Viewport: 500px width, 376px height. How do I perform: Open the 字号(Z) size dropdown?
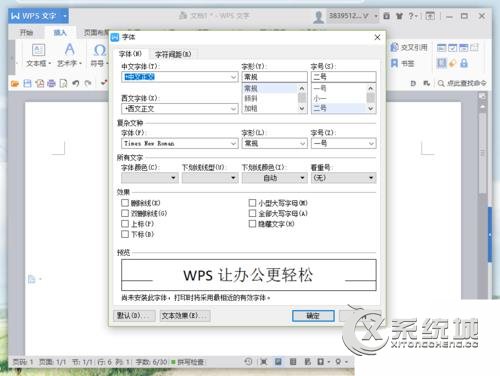tap(371, 143)
